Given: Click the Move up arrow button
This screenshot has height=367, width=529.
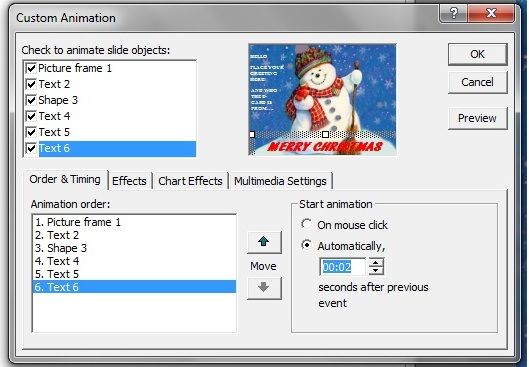Looking at the screenshot, I should [x=264, y=242].
